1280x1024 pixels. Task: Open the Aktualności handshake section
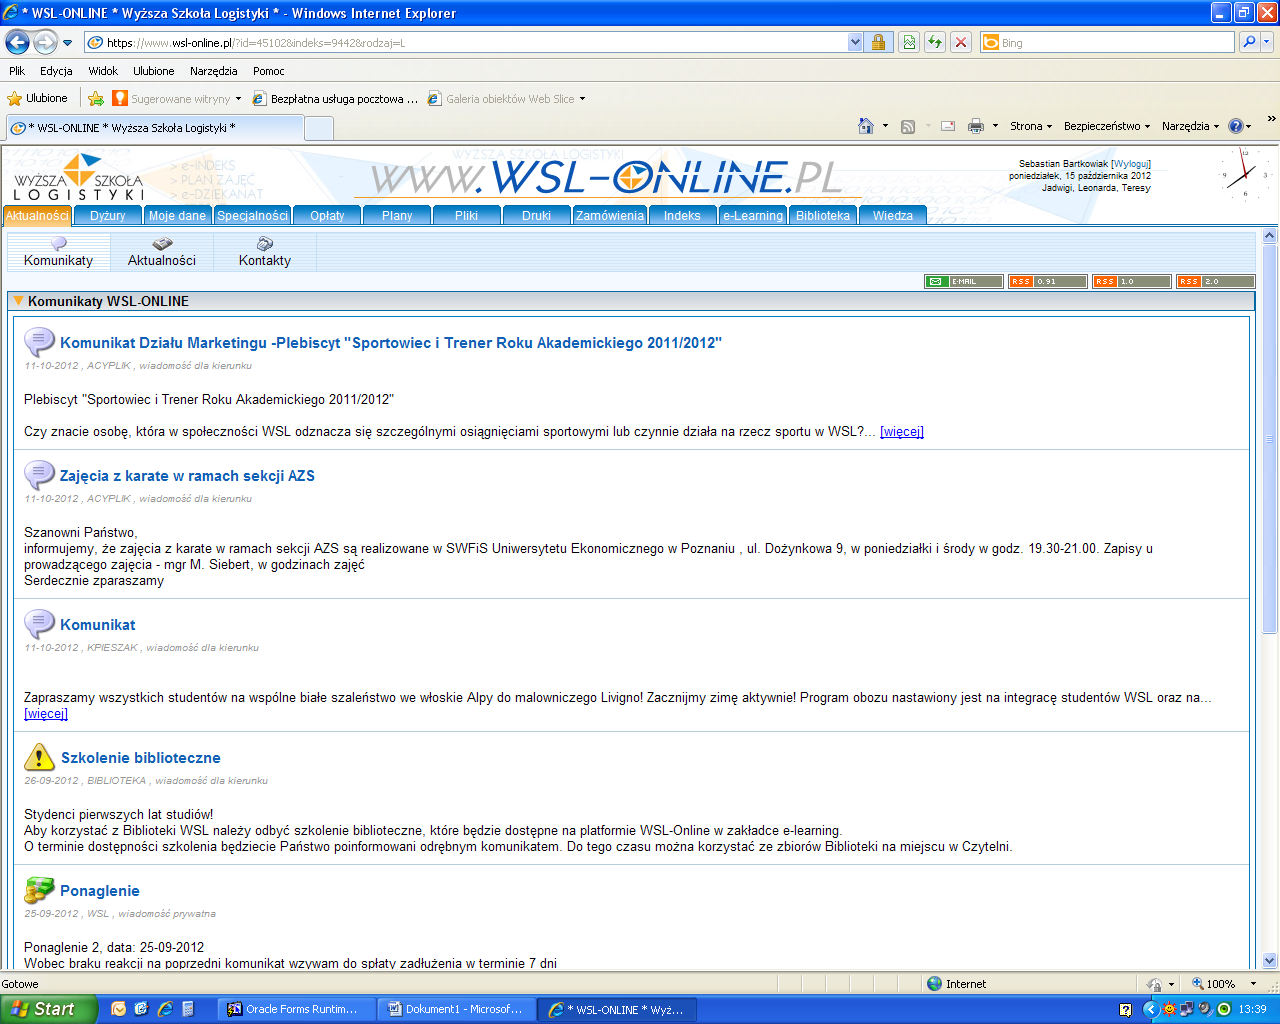(x=162, y=252)
